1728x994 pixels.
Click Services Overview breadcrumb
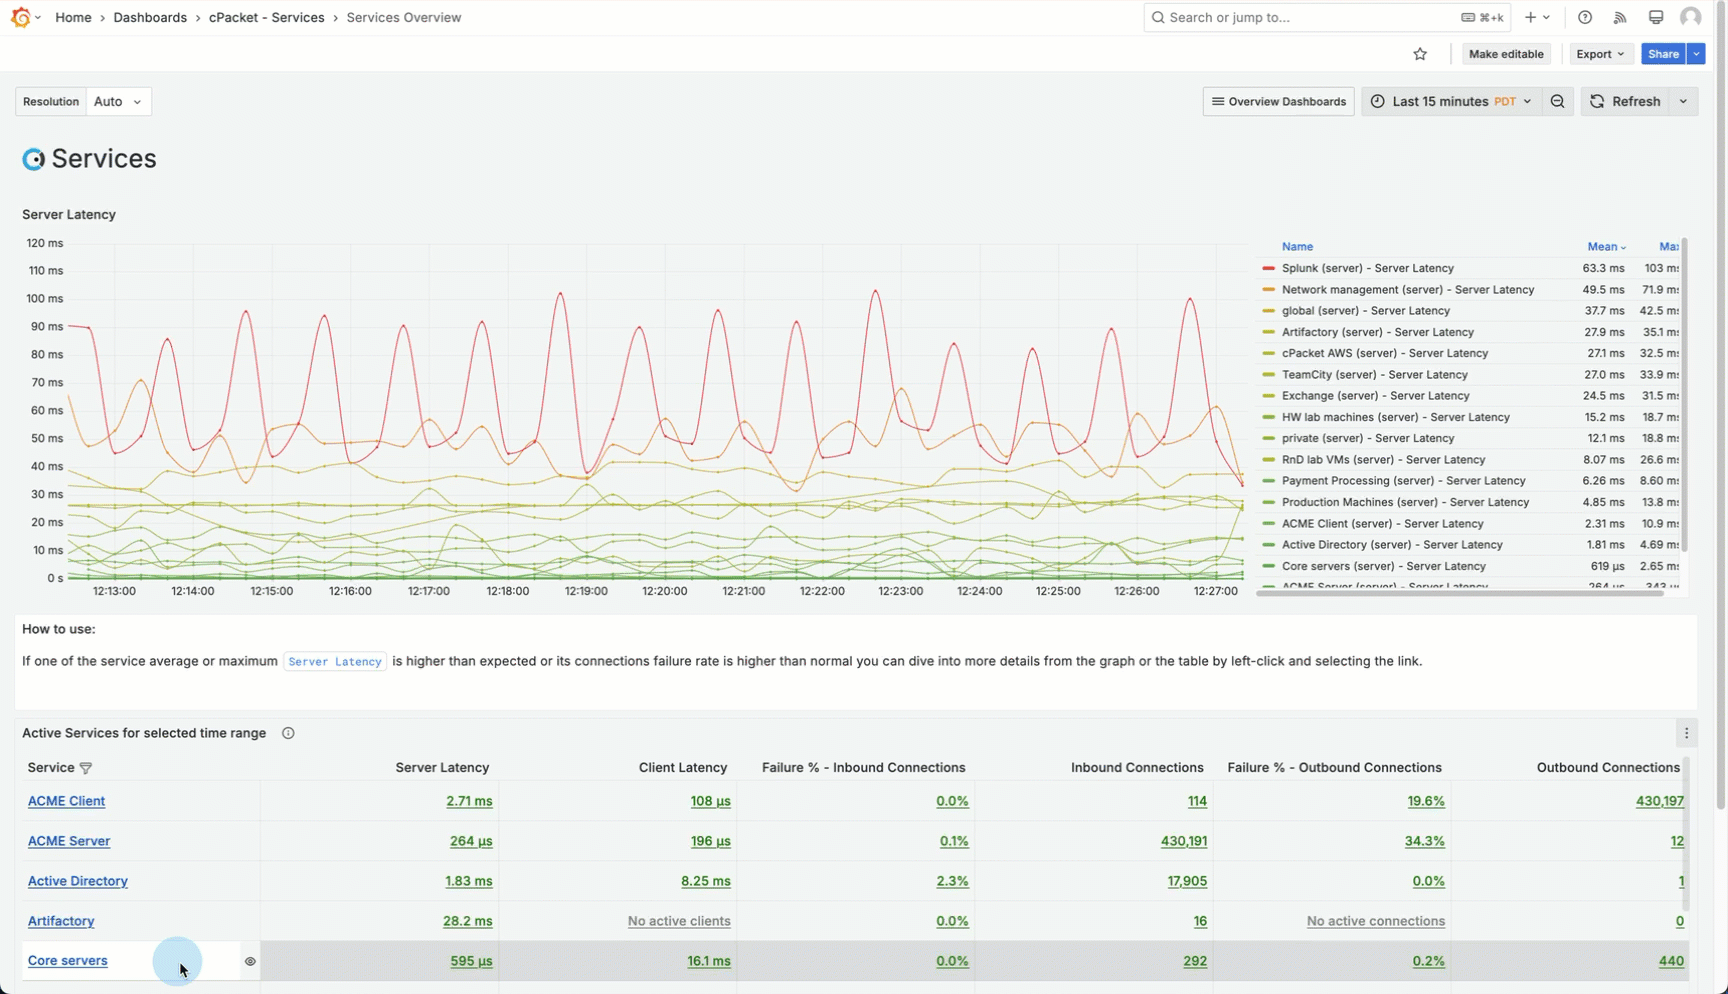click(x=404, y=17)
